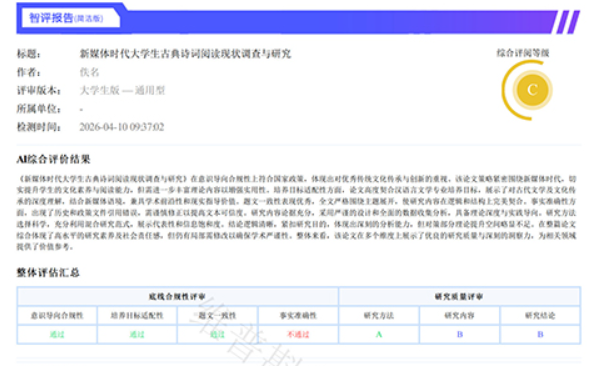Click the 通过 result under 培养目标适配性

(137, 334)
